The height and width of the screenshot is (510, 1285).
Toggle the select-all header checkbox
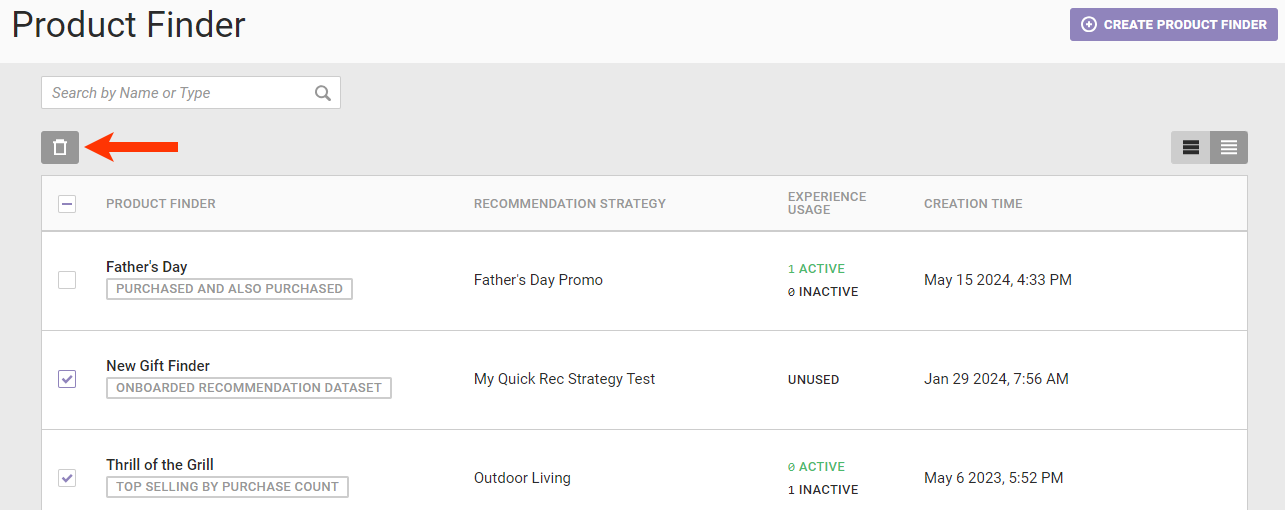67,204
